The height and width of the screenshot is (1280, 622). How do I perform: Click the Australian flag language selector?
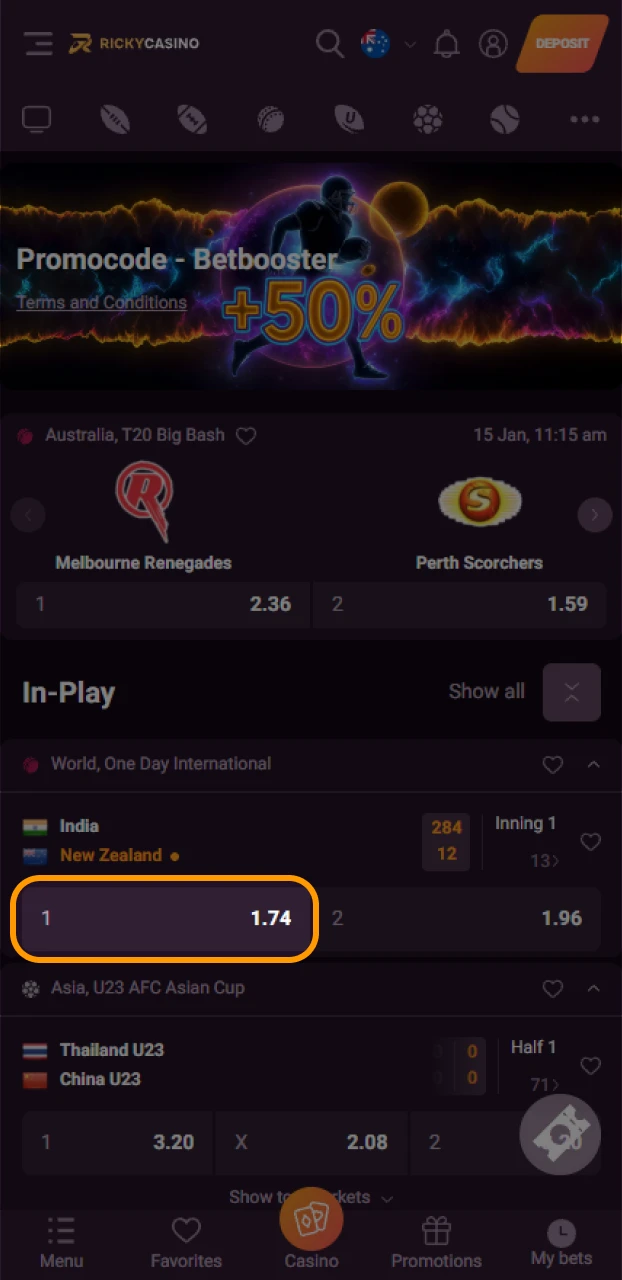376,44
